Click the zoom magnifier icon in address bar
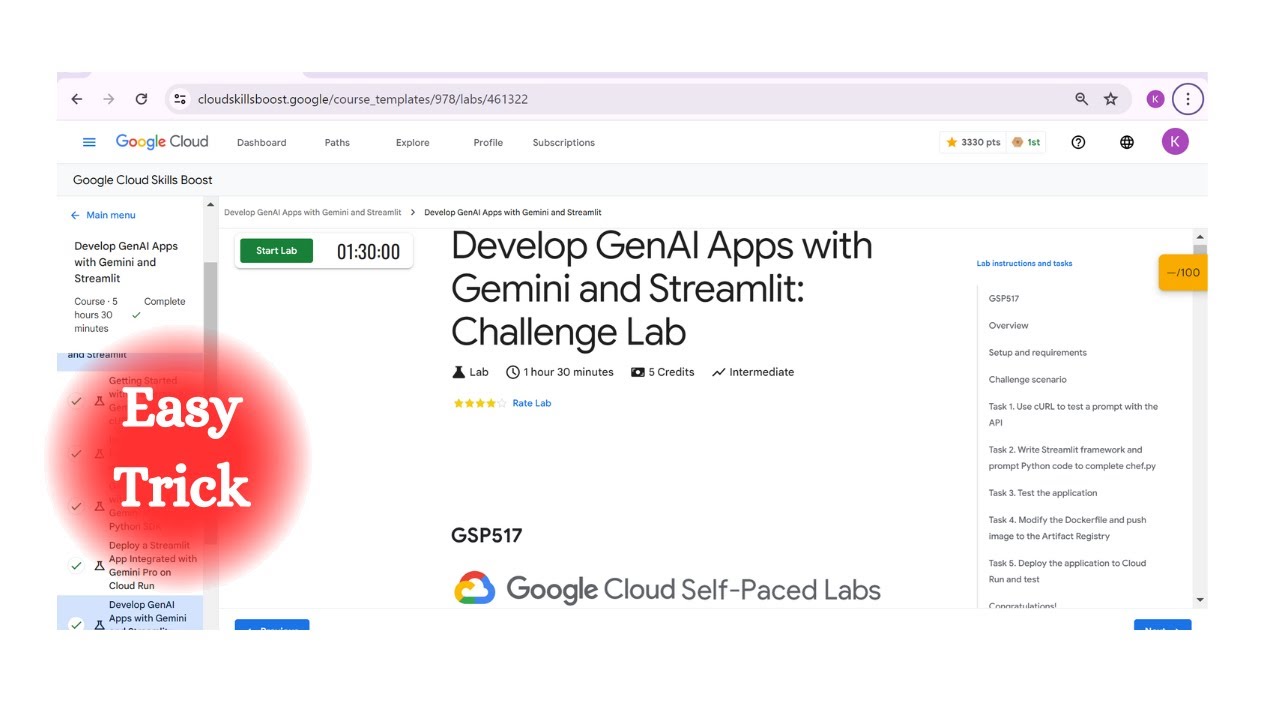This screenshot has width=1280, height=720. [1081, 99]
